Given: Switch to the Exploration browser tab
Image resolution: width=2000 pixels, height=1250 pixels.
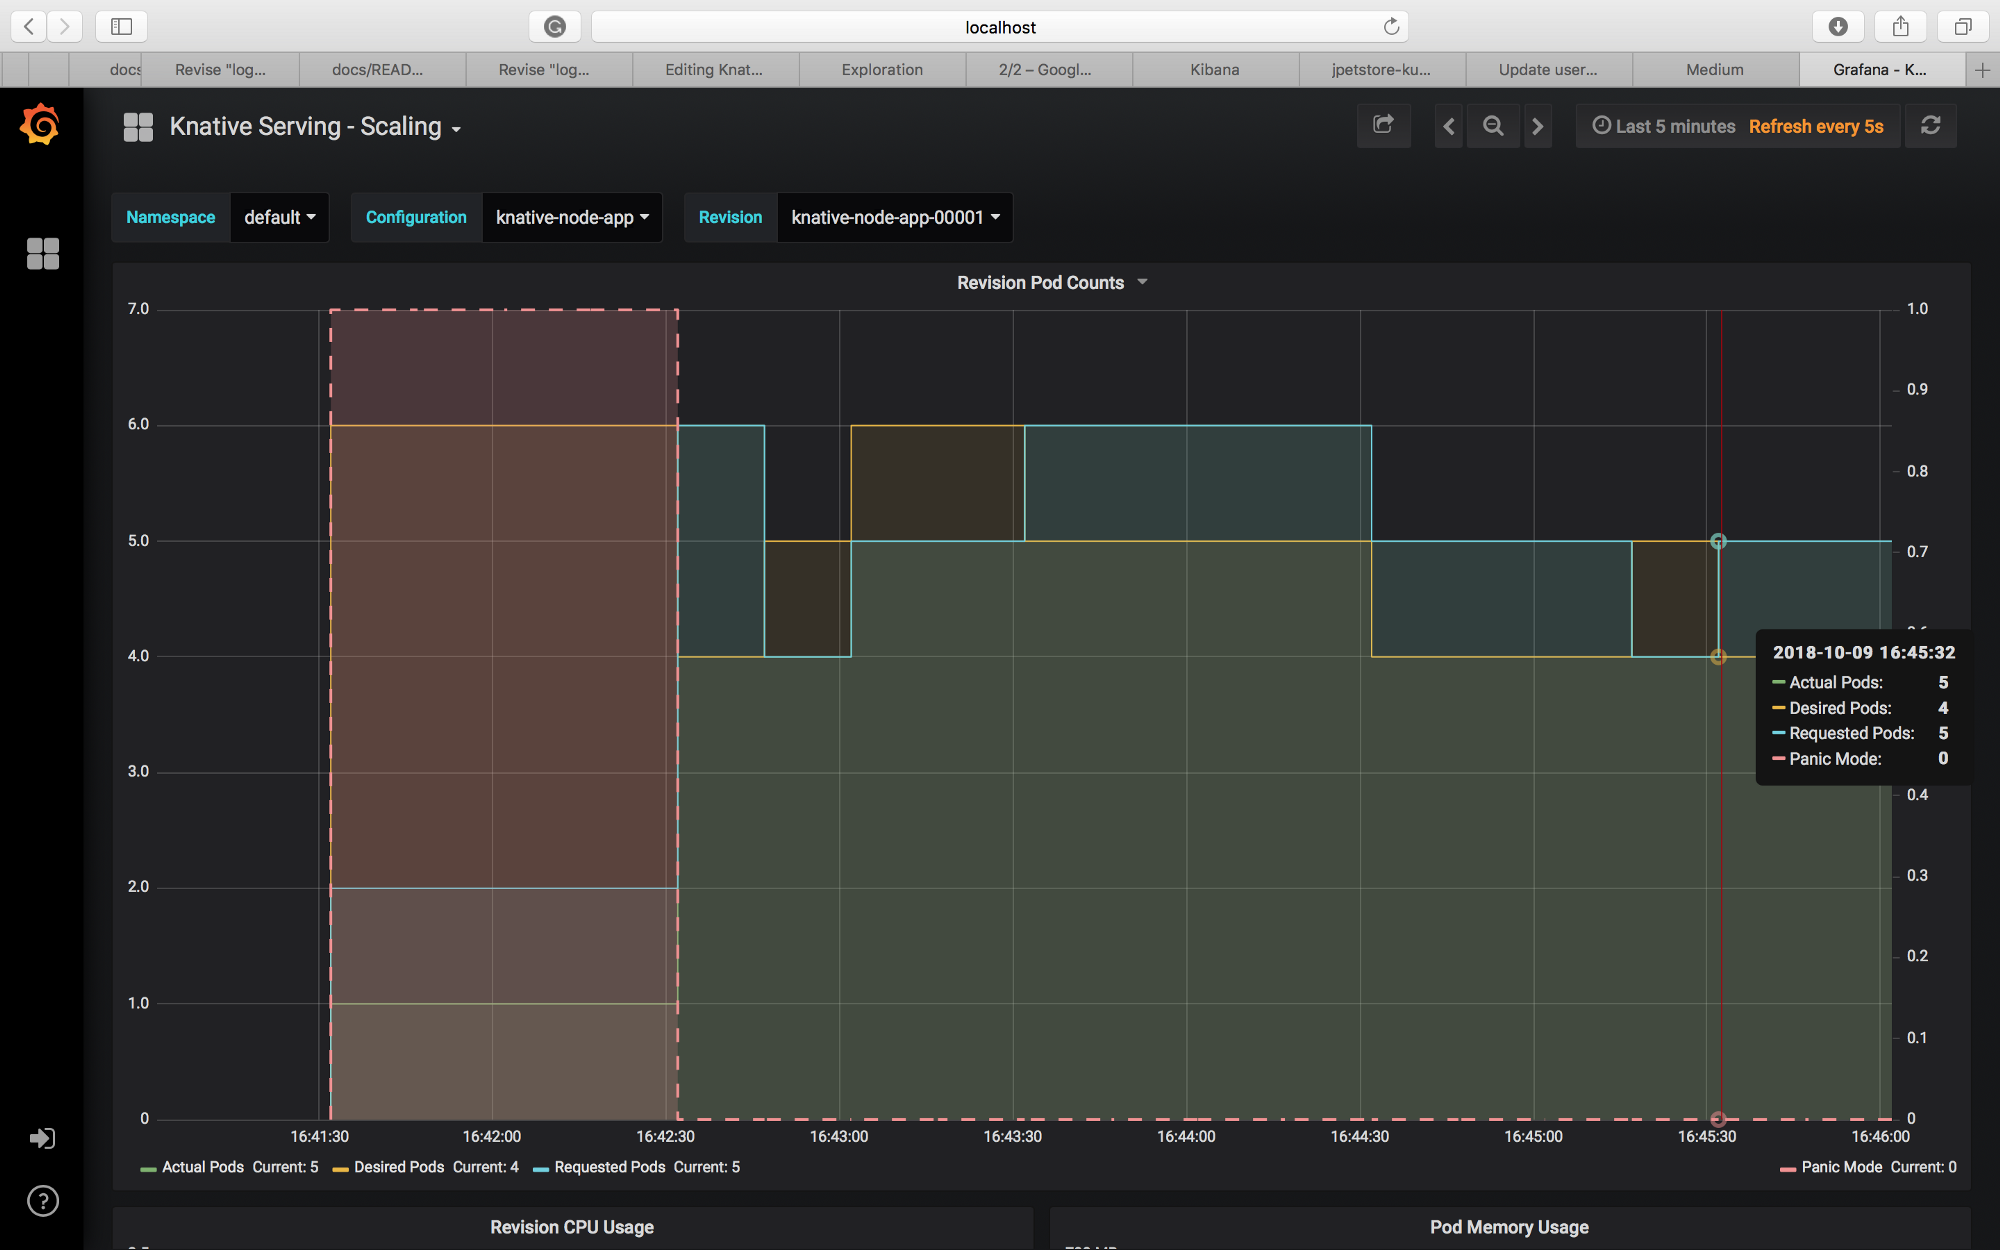Looking at the screenshot, I should (881, 70).
